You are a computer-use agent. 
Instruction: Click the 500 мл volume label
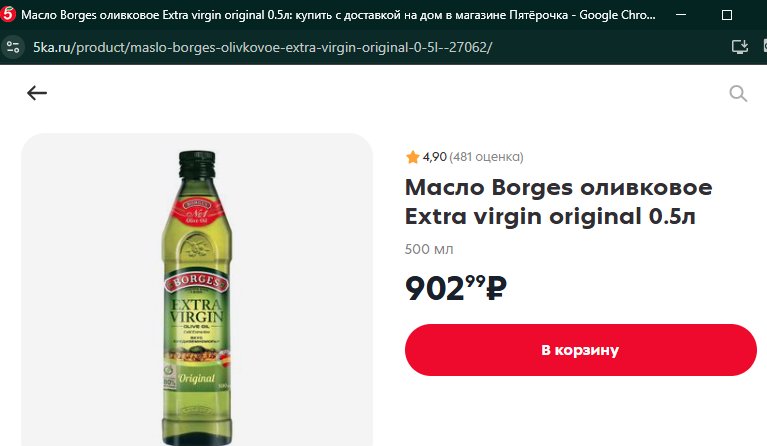coord(429,249)
